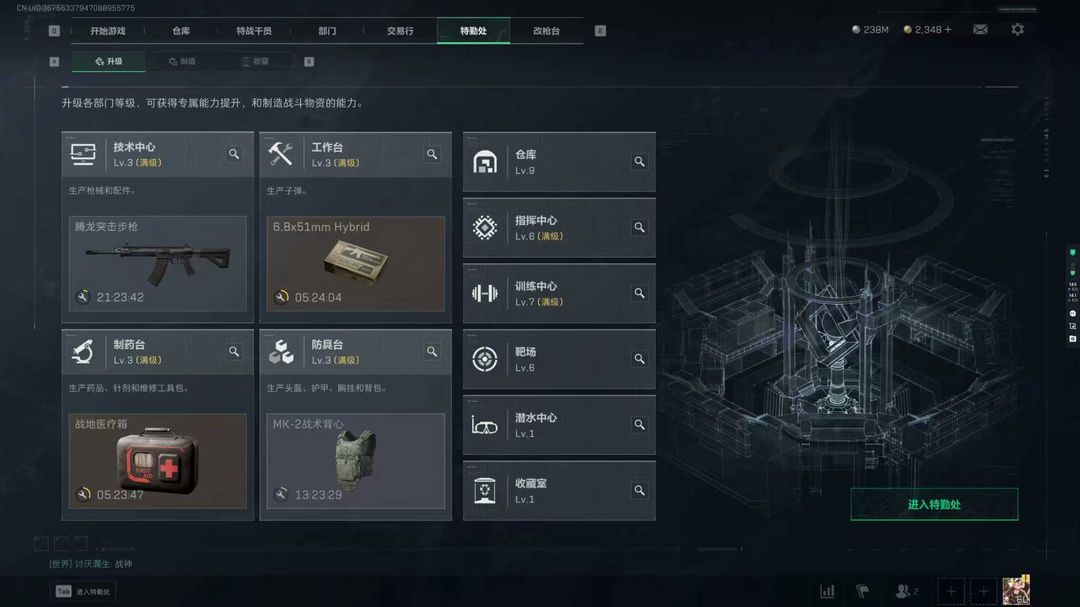Image resolution: width=1080 pixels, height=607 pixels.
Task: Switch to the 交易行 tab
Action: [x=400, y=31]
